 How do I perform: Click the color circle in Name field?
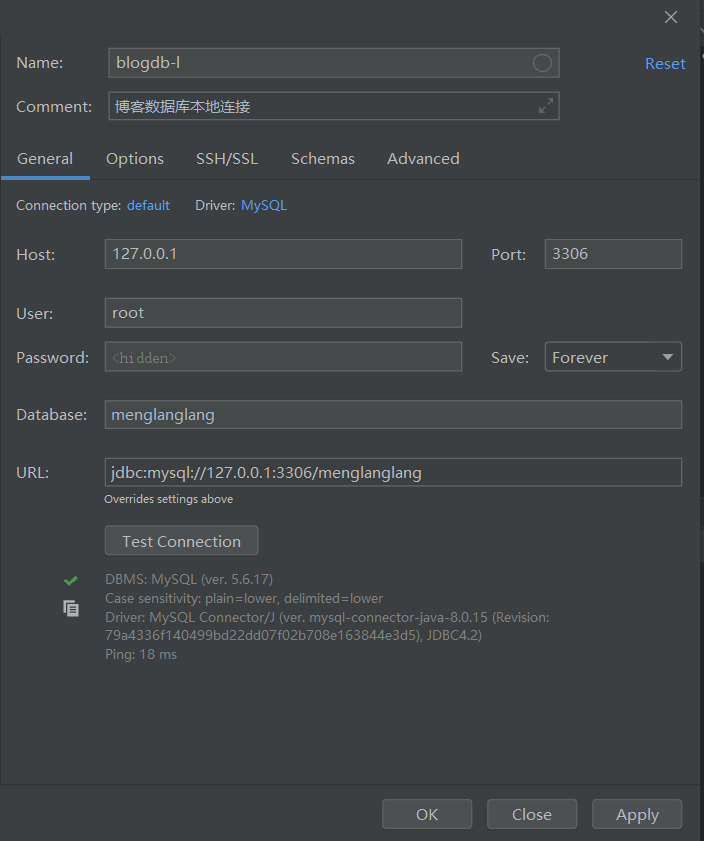(x=542, y=63)
